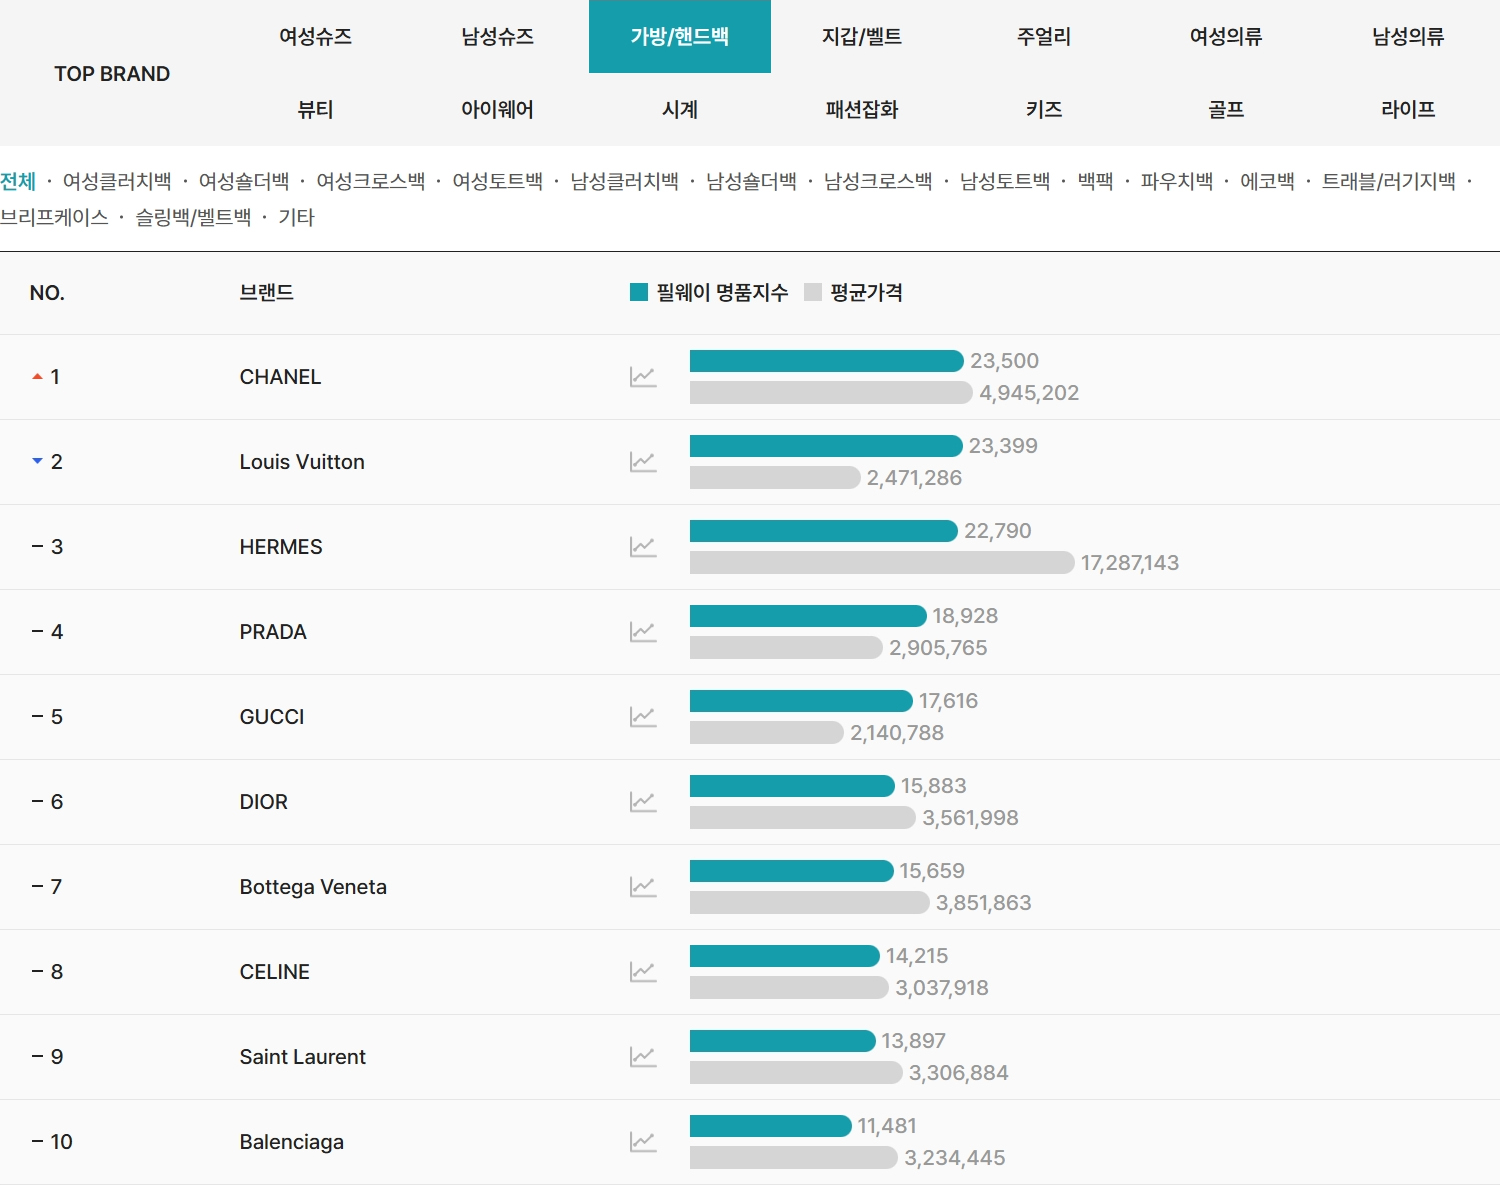Viewport: 1500px width, 1185px height.
Task: Select the 전체 subcategory filter
Action: point(18,181)
